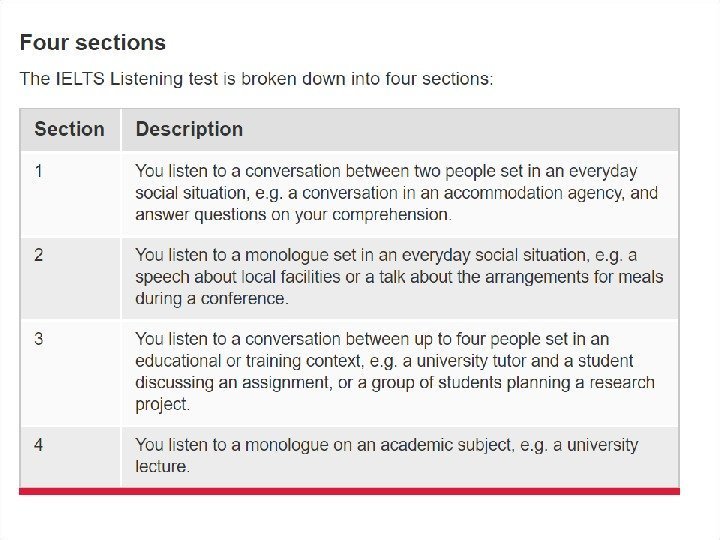The width and height of the screenshot is (720, 540).
Task: Click the "Four sections" heading
Action: pyautogui.click(x=93, y=43)
